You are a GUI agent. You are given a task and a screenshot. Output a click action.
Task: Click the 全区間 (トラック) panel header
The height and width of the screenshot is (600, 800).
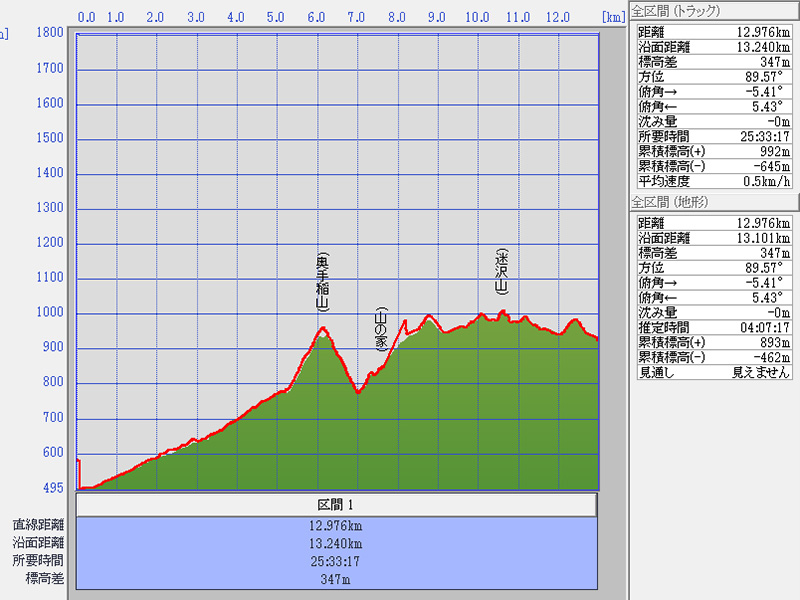[679, 11]
